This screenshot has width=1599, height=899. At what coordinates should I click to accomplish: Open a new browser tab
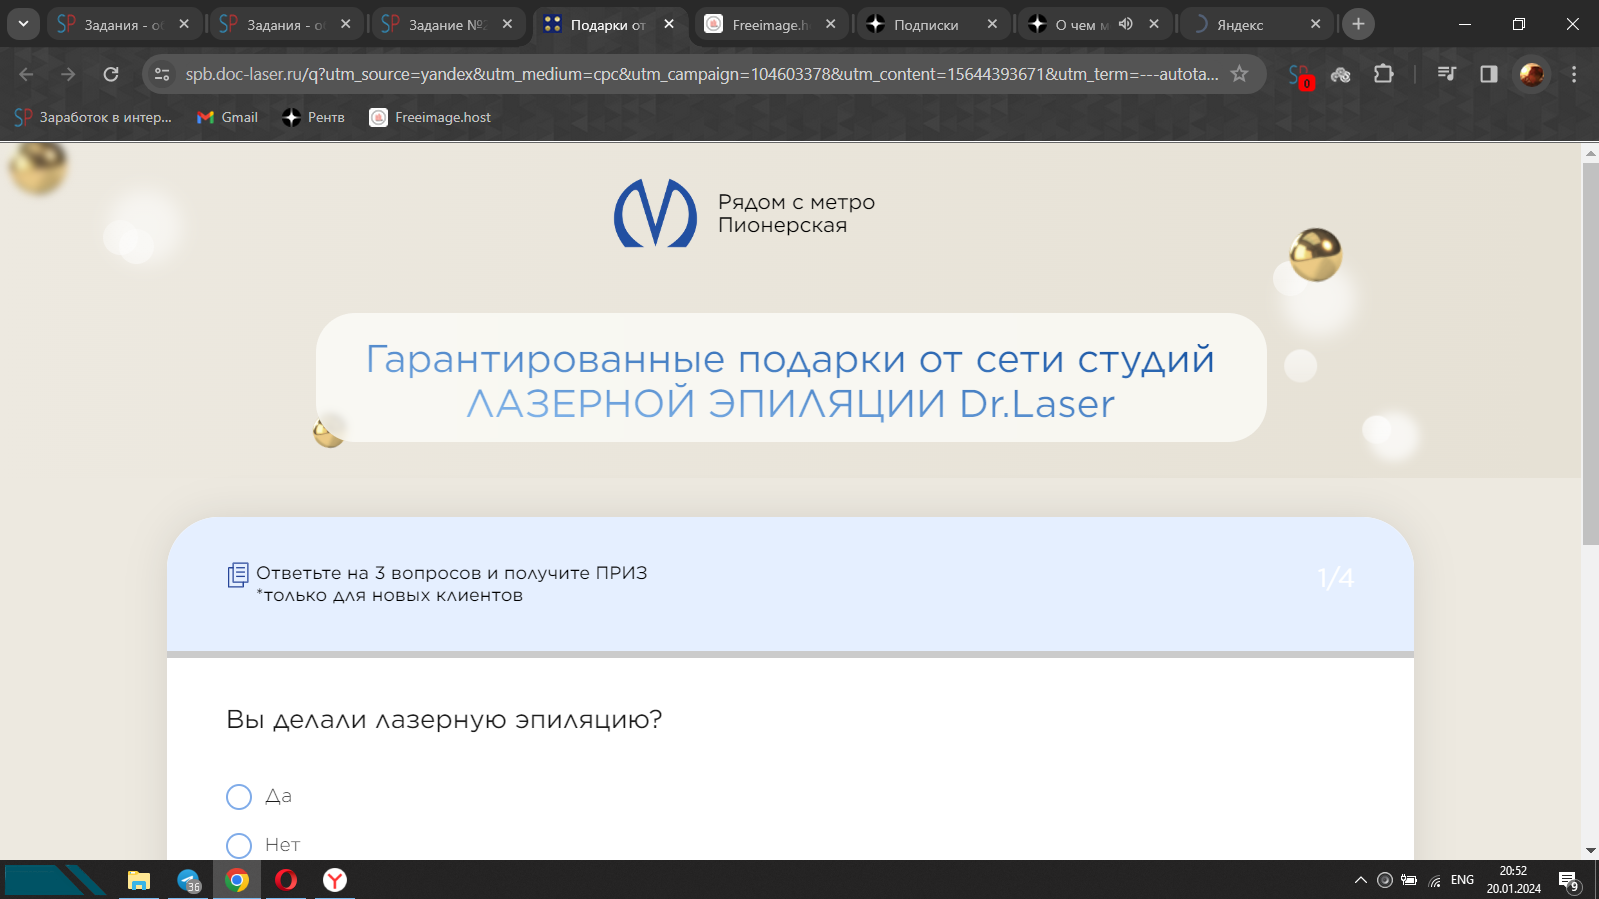1358,24
